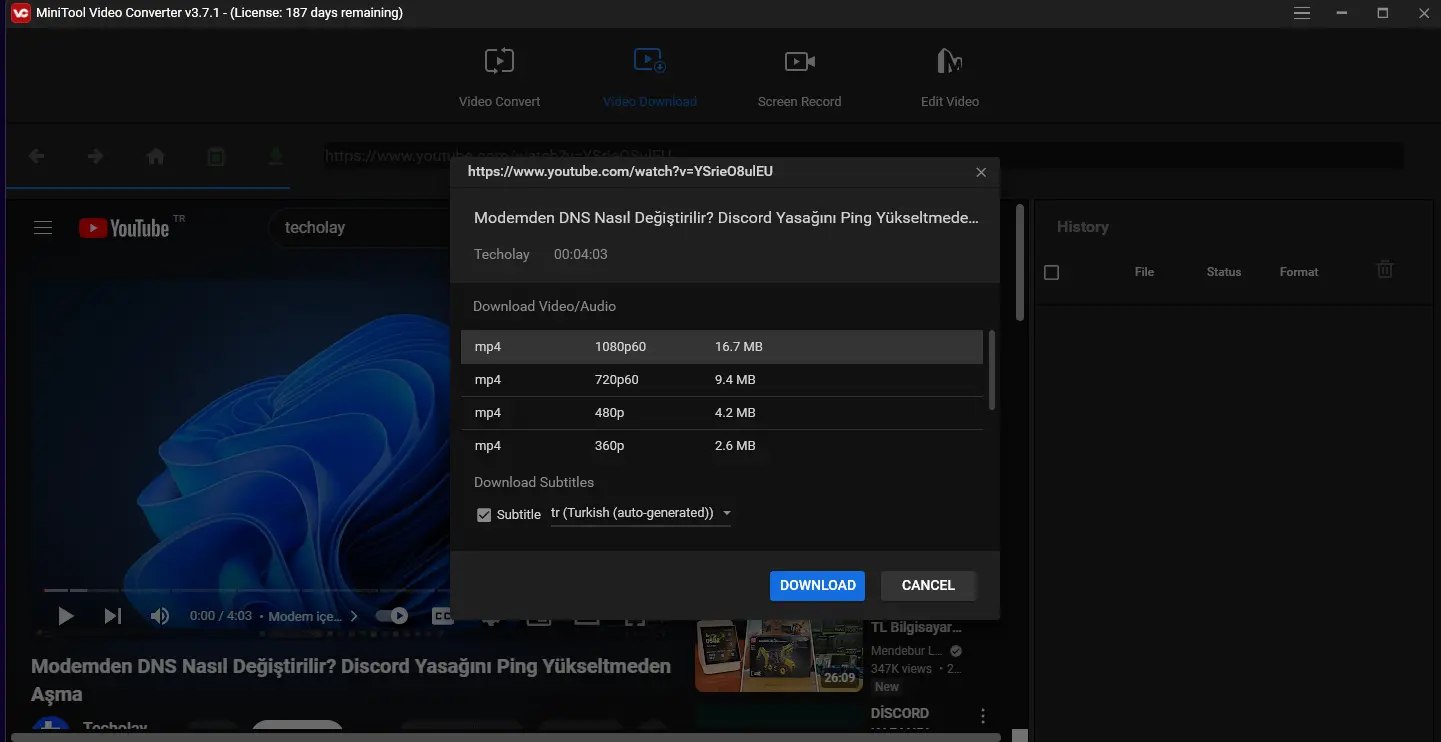The height and width of the screenshot is (742, 1441).
Task: Click the video title below the player
Action: point(351,680)
